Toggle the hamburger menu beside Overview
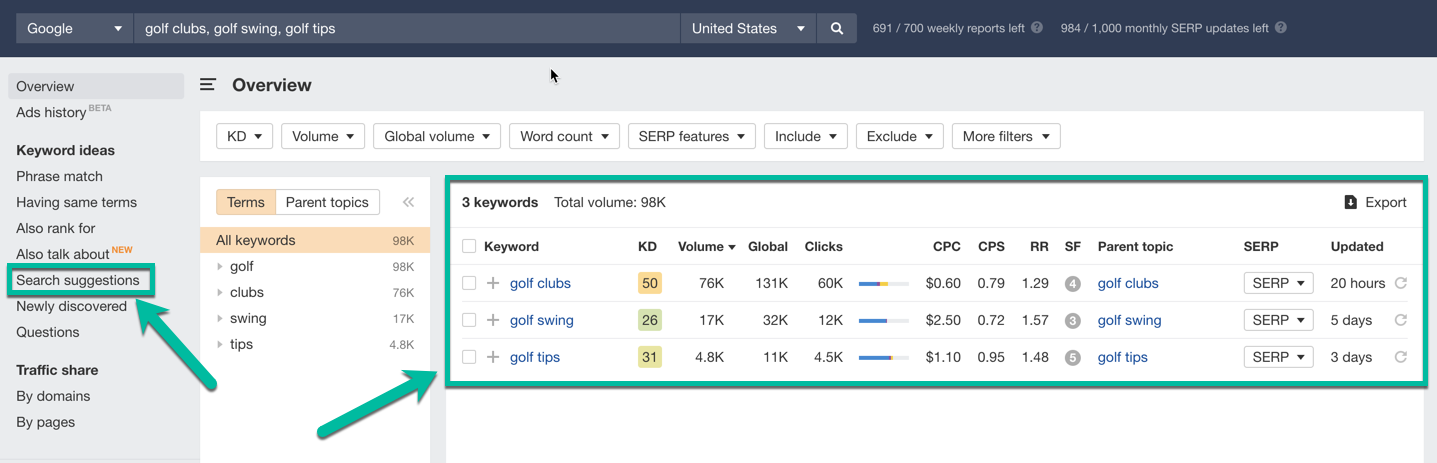1437x463 pixels. coord(208,85)
